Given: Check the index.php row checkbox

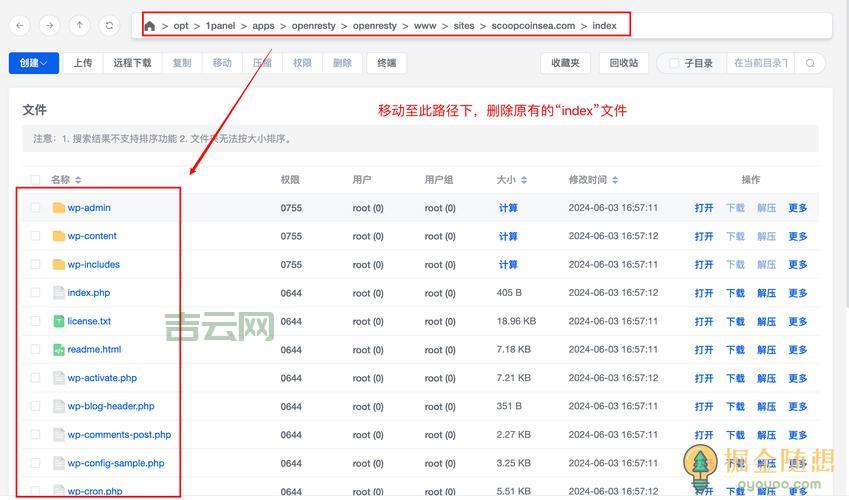Looking at the screenshot, I should 35,293.
